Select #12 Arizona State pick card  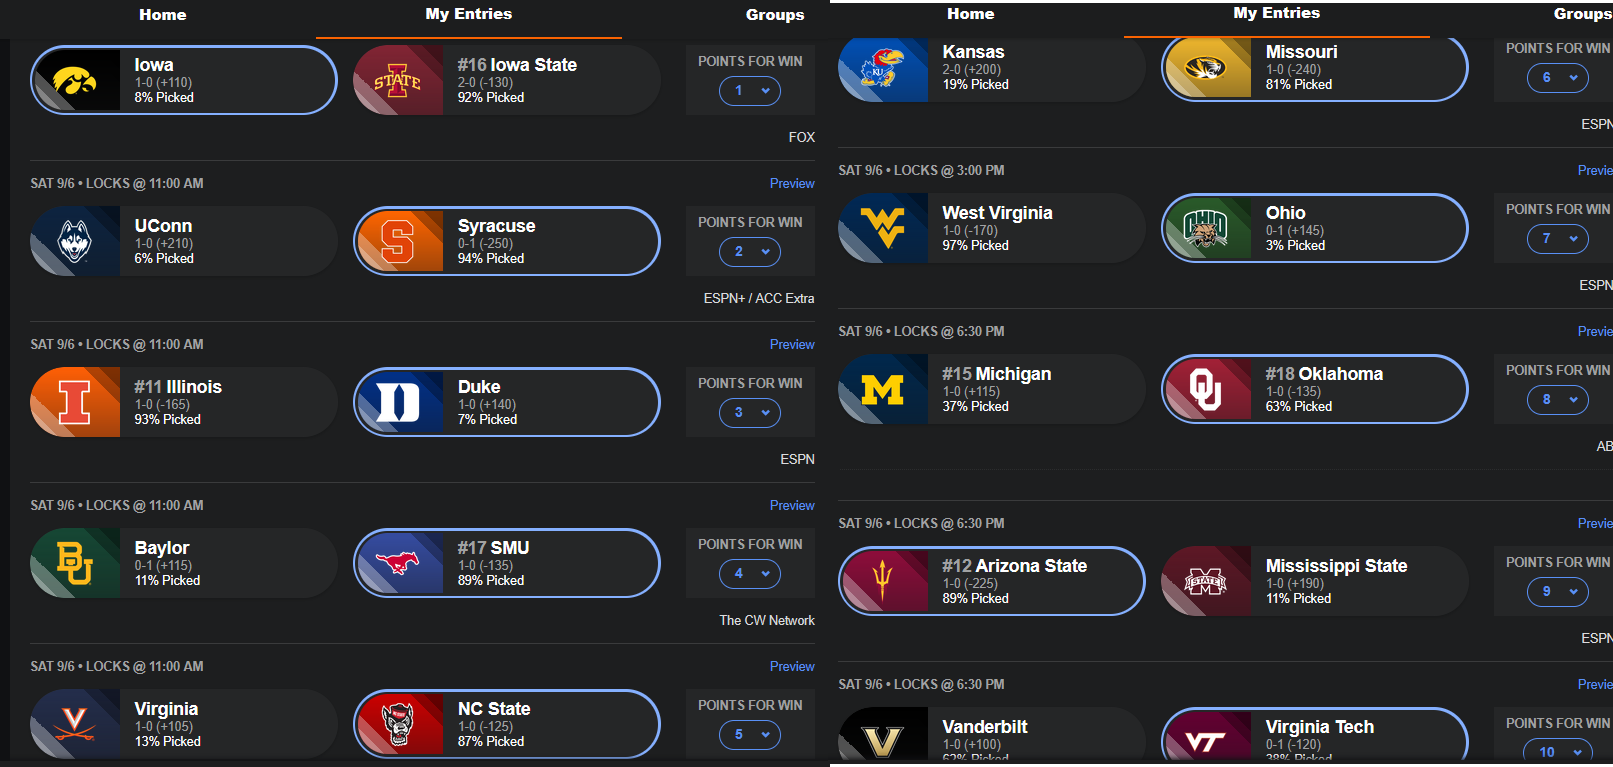(991, 581)
